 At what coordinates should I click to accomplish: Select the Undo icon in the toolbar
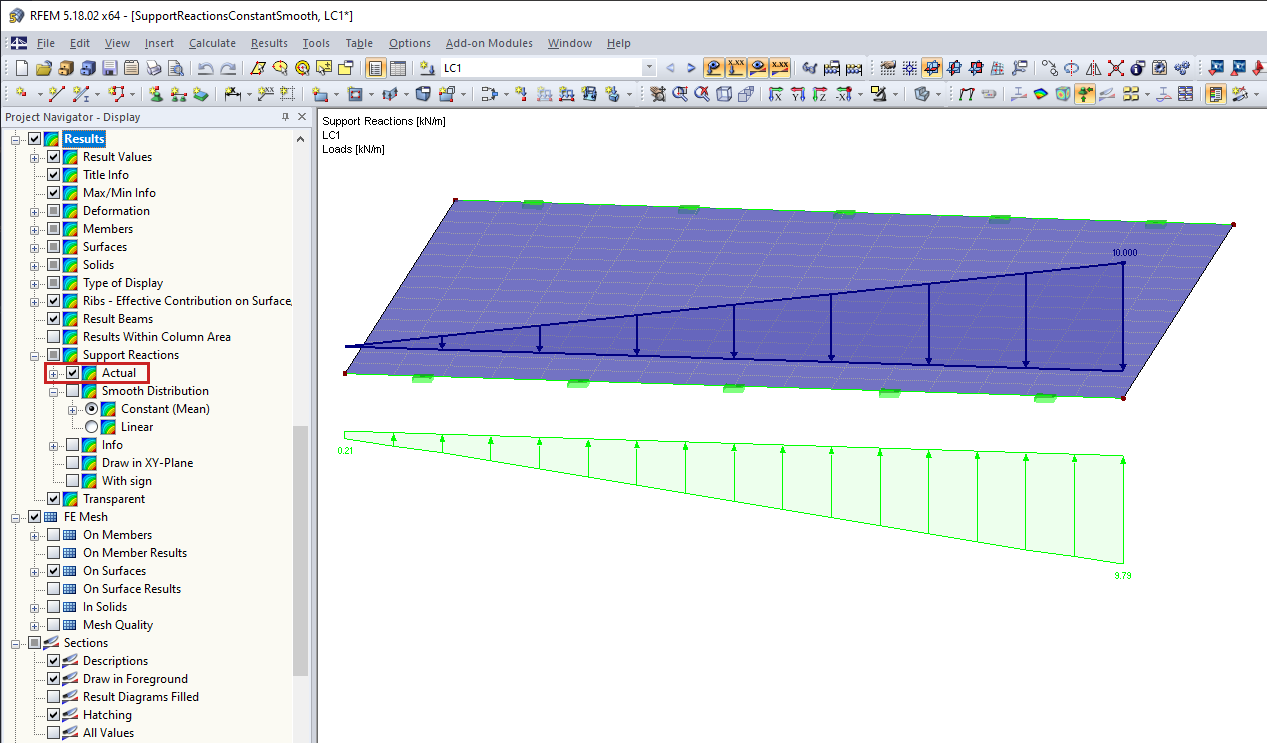(x=203, y=68)
